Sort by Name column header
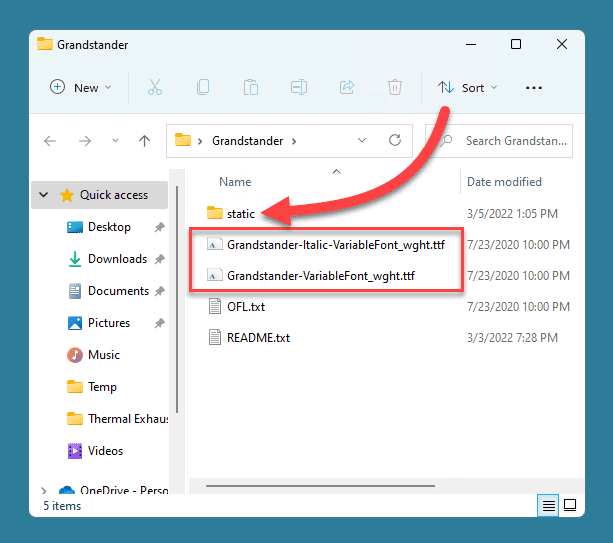This screenshot has height=543, width=613. click(x=235, y=182)
